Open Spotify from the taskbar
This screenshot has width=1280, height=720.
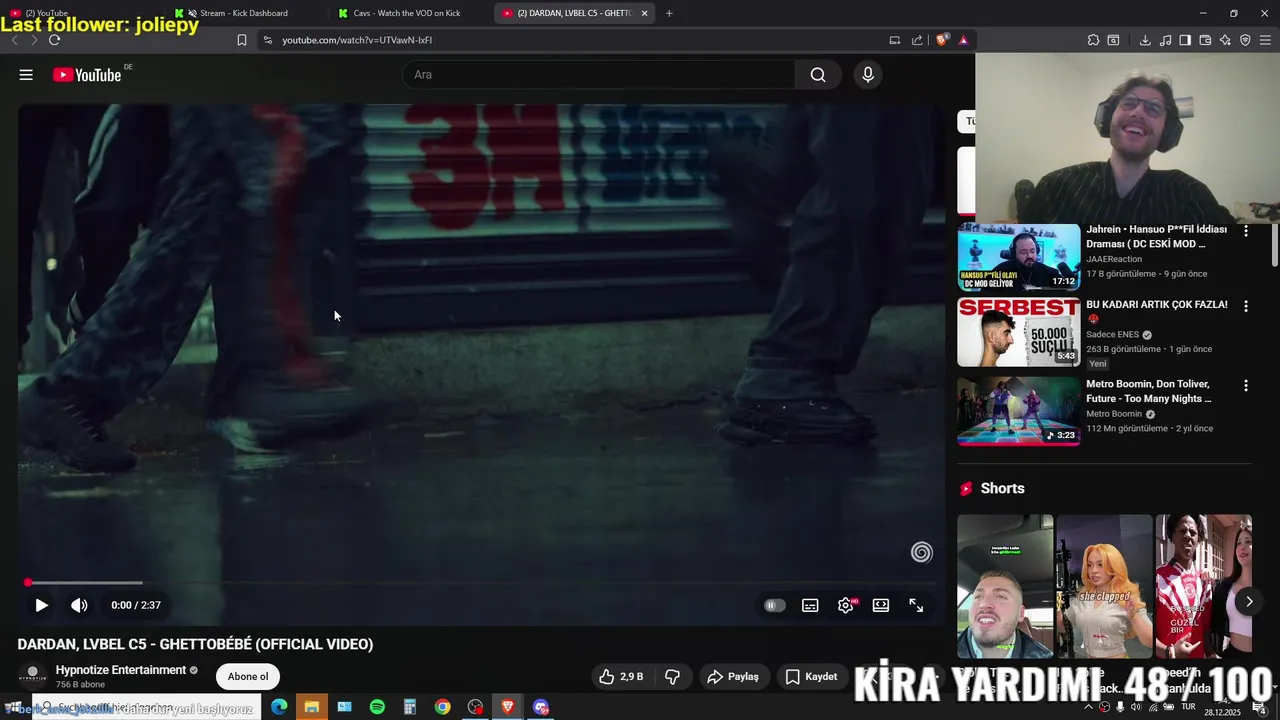377,707
